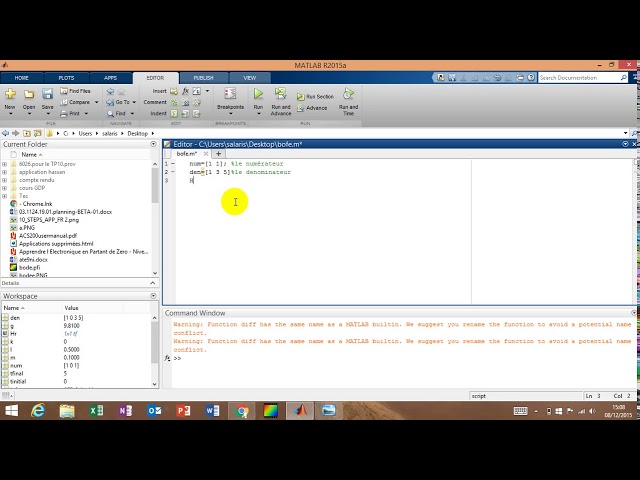The height and width of the screenshot is (480, 640).
Task: Click the Command Window prompt line
Action: pyautogui.click(x=402, y=358)
